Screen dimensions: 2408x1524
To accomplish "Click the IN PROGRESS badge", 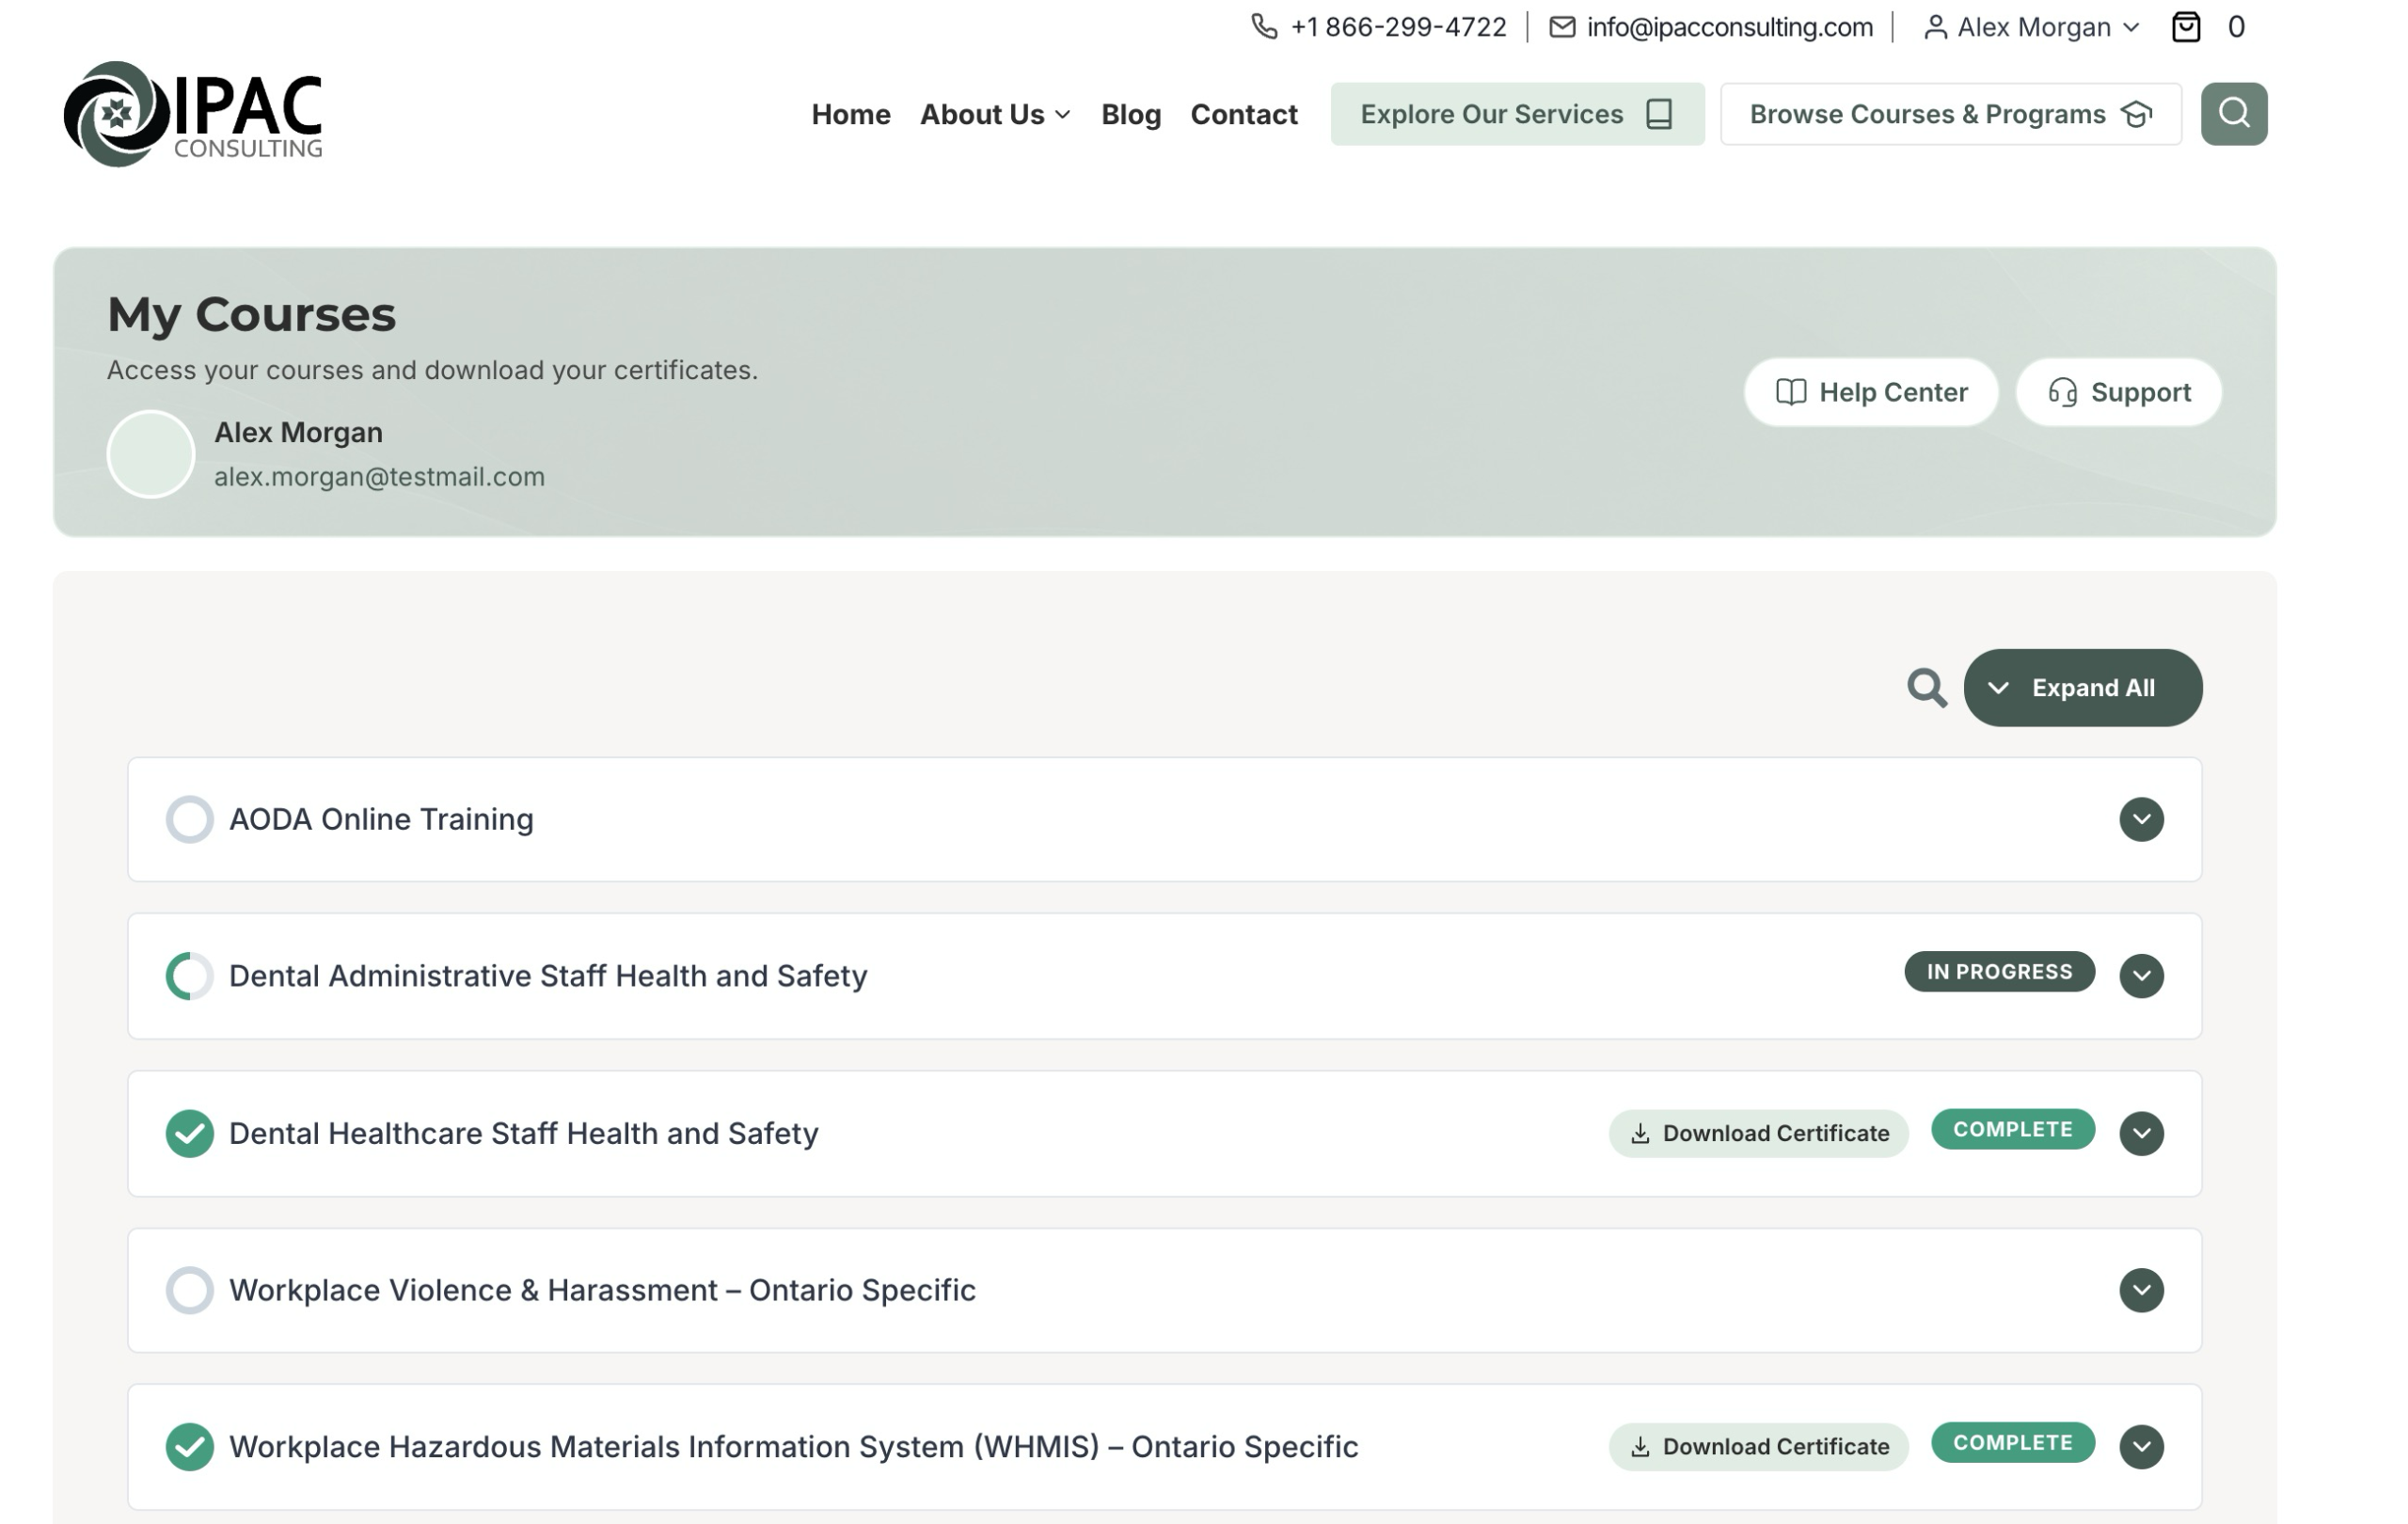I will pyautogui.click(x=1999, y=972).
